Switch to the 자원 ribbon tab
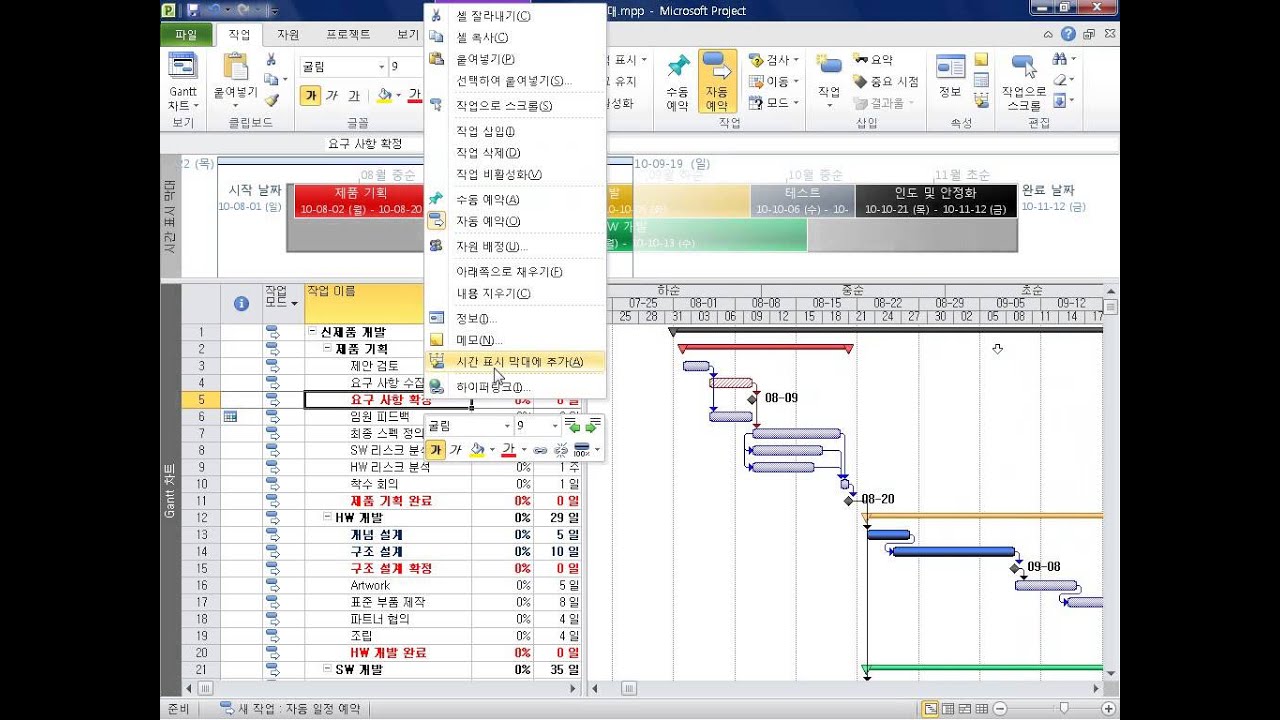The image size is (1280, 720). pyautogui.click(x=288, y=34)
